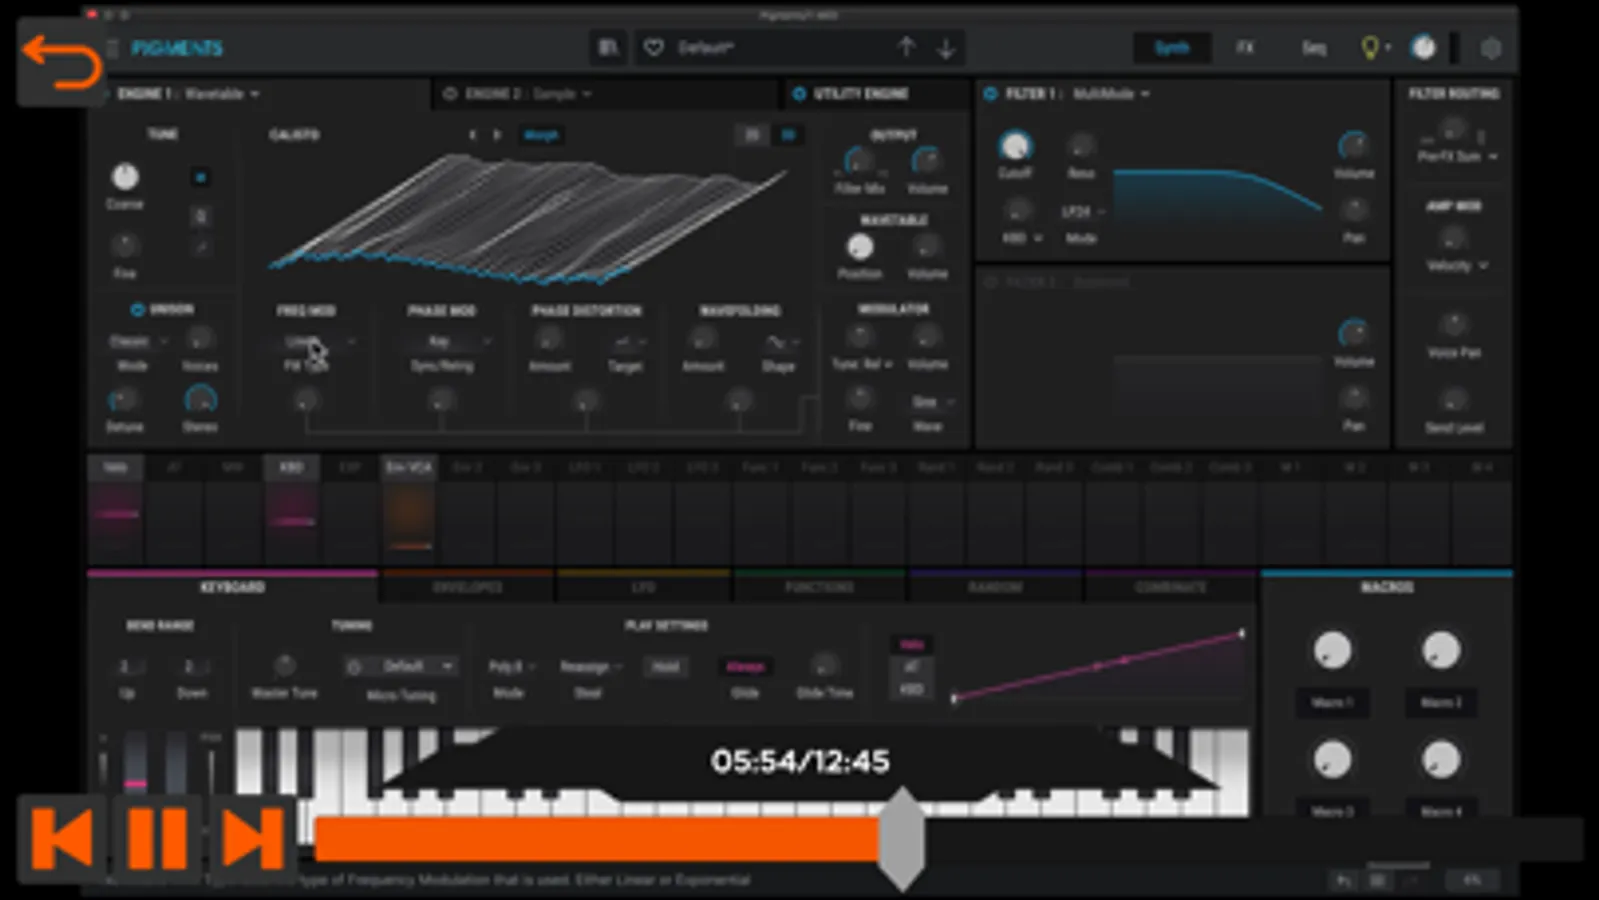Click the Filter 1 Reso knob
This screenshot has width=1599, height=900.
pyautogui.click(x=1081, y=147)
